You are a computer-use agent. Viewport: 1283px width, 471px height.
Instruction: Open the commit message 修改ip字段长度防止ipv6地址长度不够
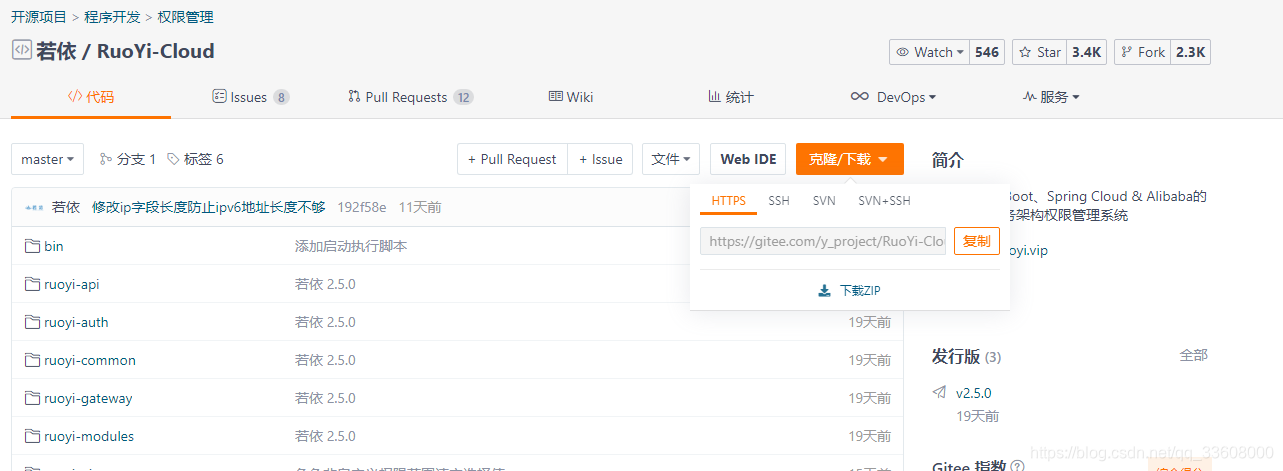pyautogui.click(x=209, y=208)
